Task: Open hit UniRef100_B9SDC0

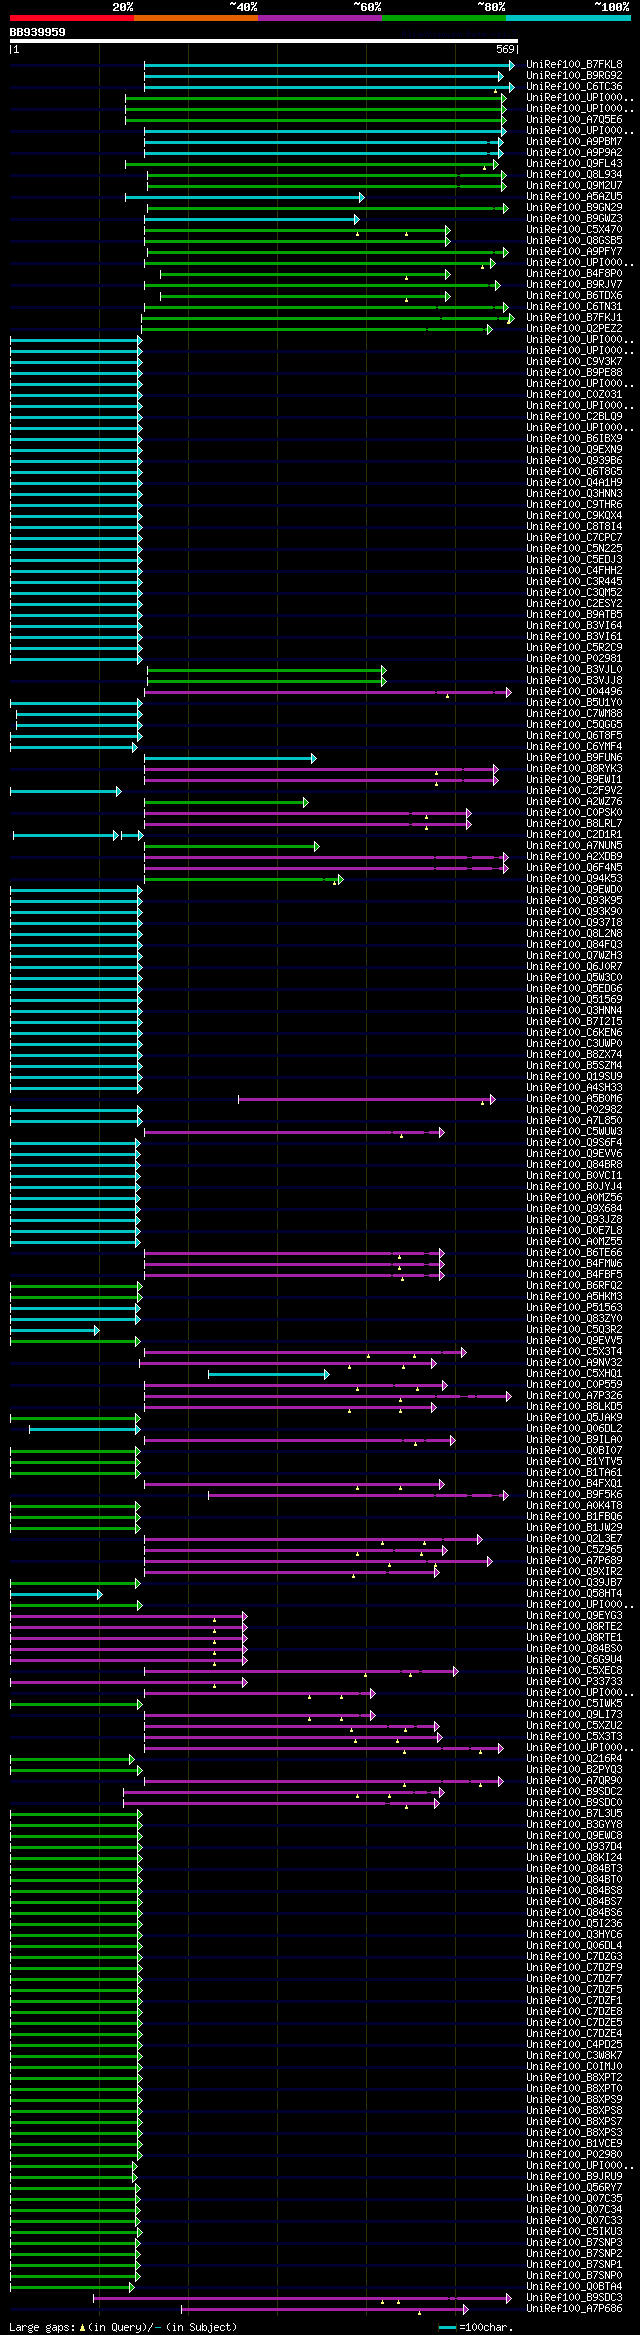Action: pos(574,1803)
